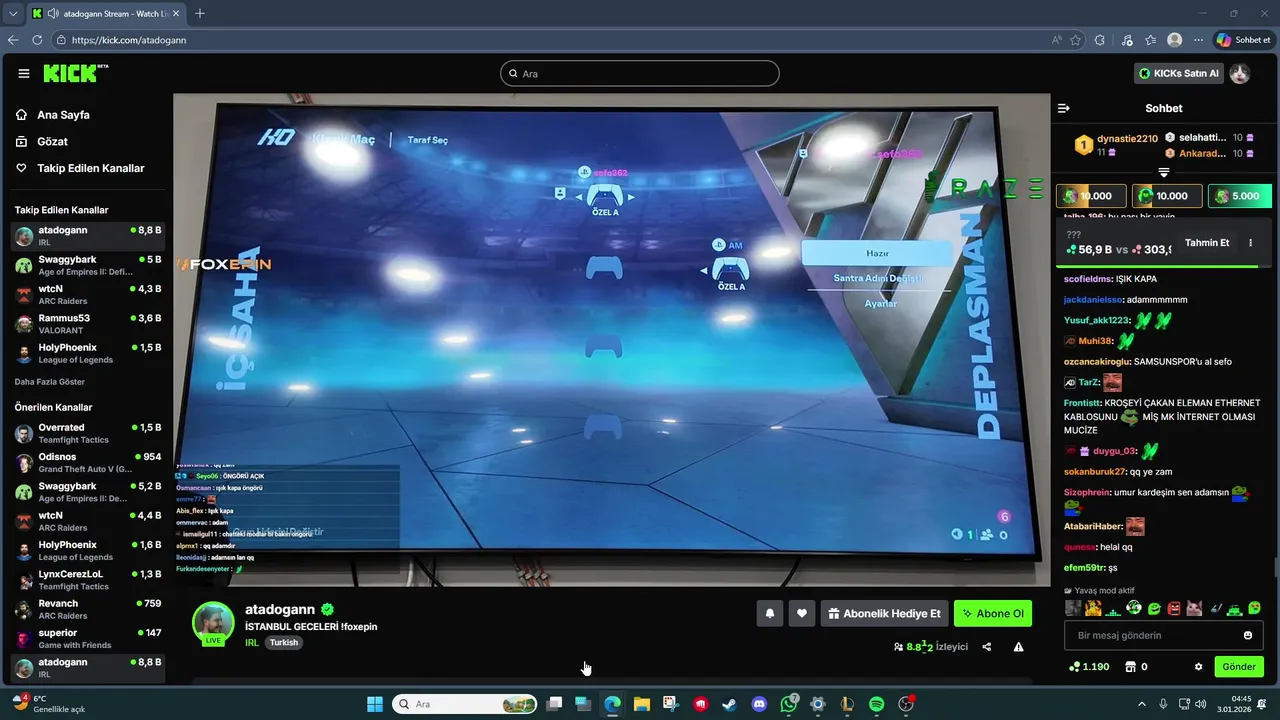The image size is (1280, 720).
Task: Show hidden system tray icons
Action: pyautogui.click(x=1142, y=704)
